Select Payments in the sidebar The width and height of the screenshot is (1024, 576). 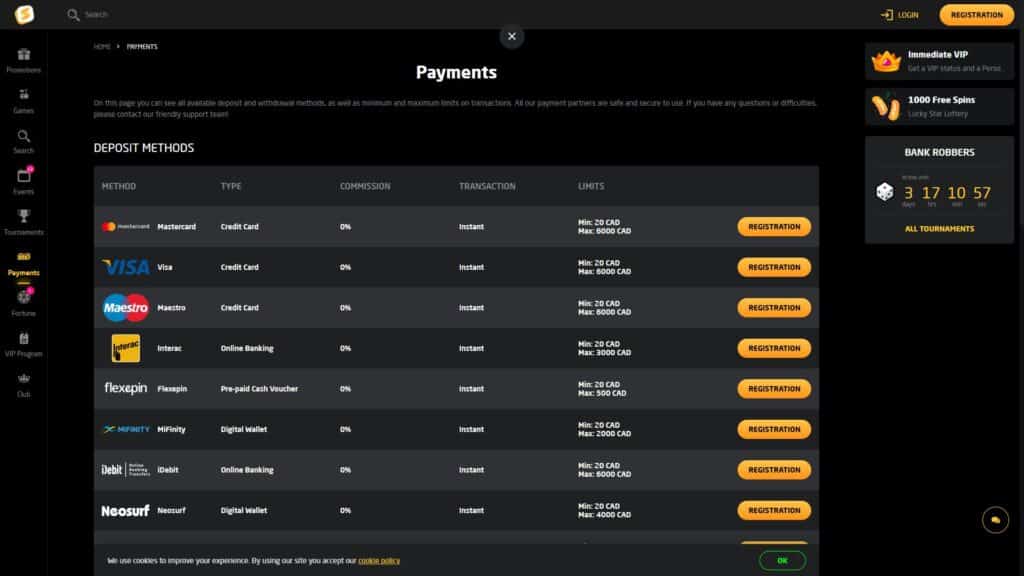pos(24,263)
